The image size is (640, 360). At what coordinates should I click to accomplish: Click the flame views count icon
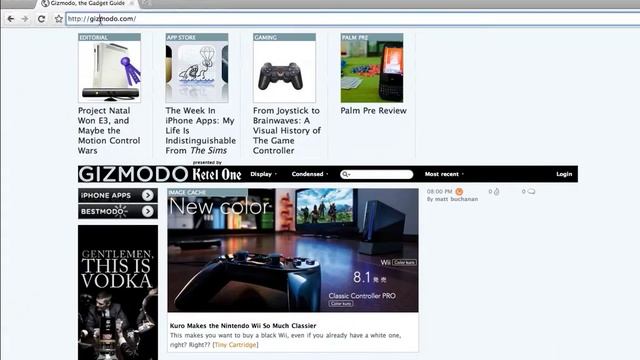496,191
